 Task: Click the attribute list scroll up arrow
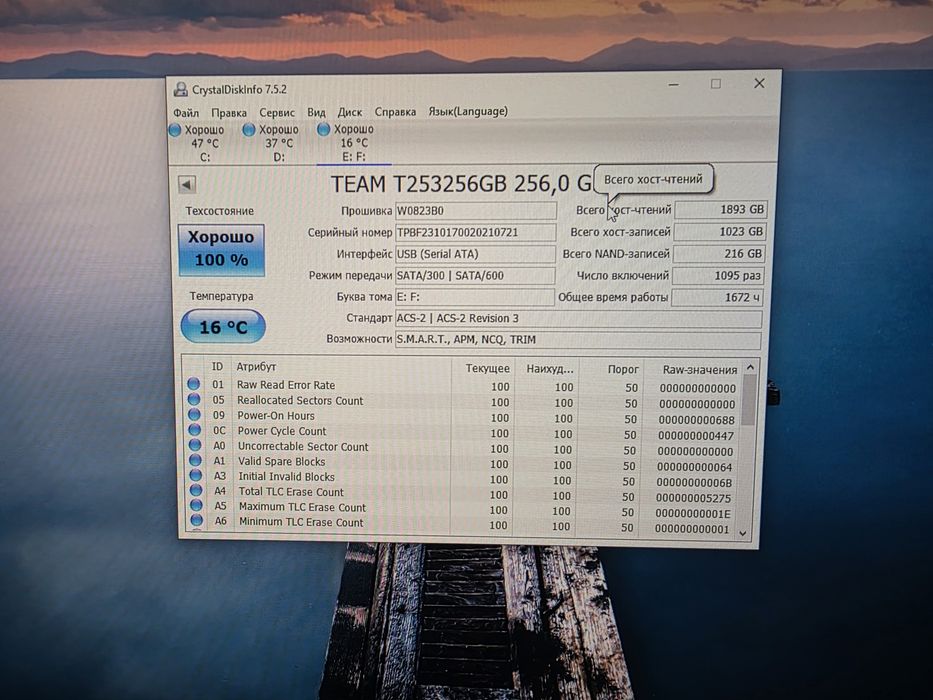coord(750,367)
